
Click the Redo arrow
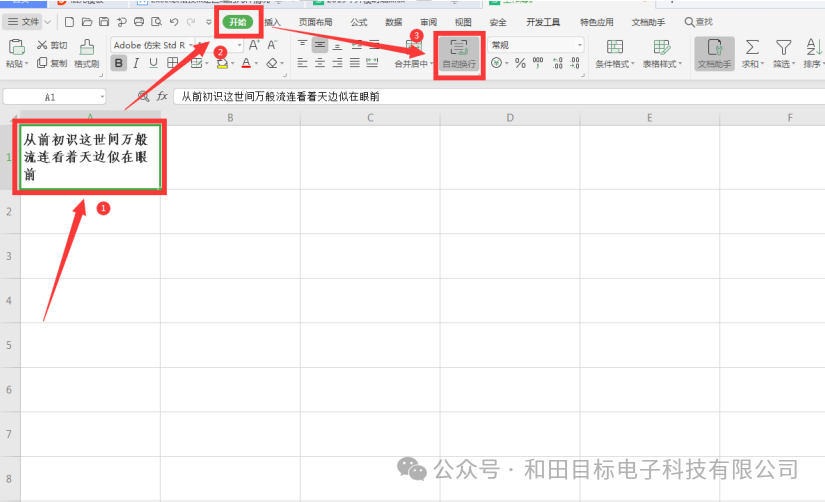[x=191, y=22]
